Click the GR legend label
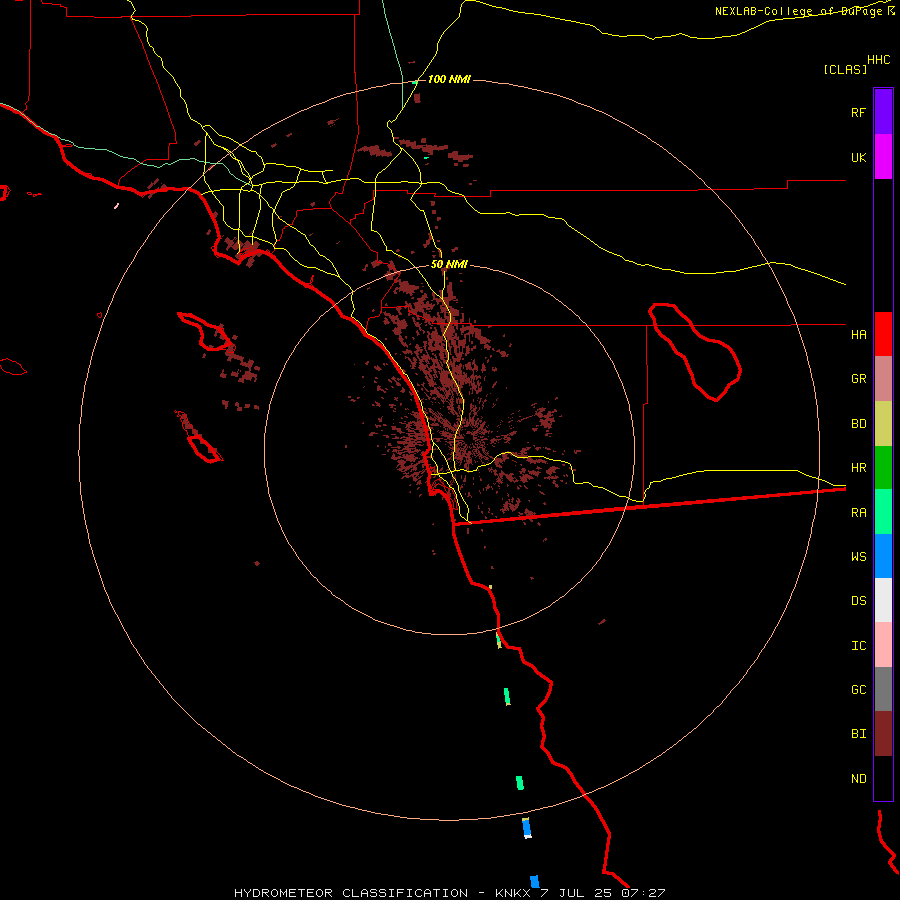This screenshot has height=900, width=900. [858, 379]
